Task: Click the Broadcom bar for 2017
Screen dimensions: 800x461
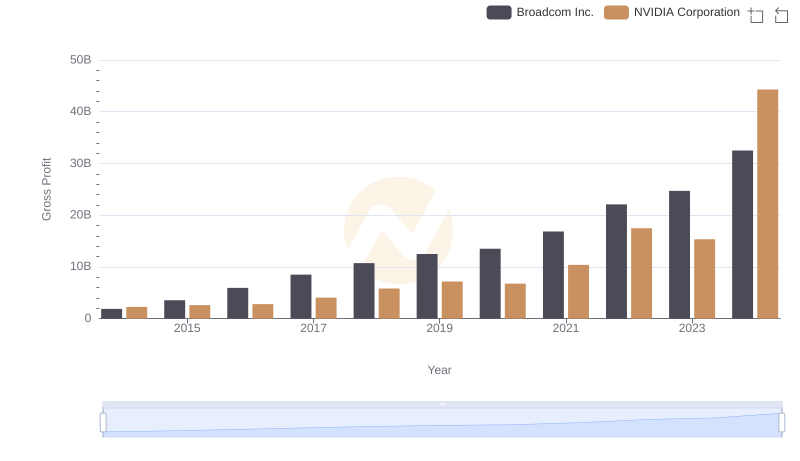Action: tap(301, 296)
